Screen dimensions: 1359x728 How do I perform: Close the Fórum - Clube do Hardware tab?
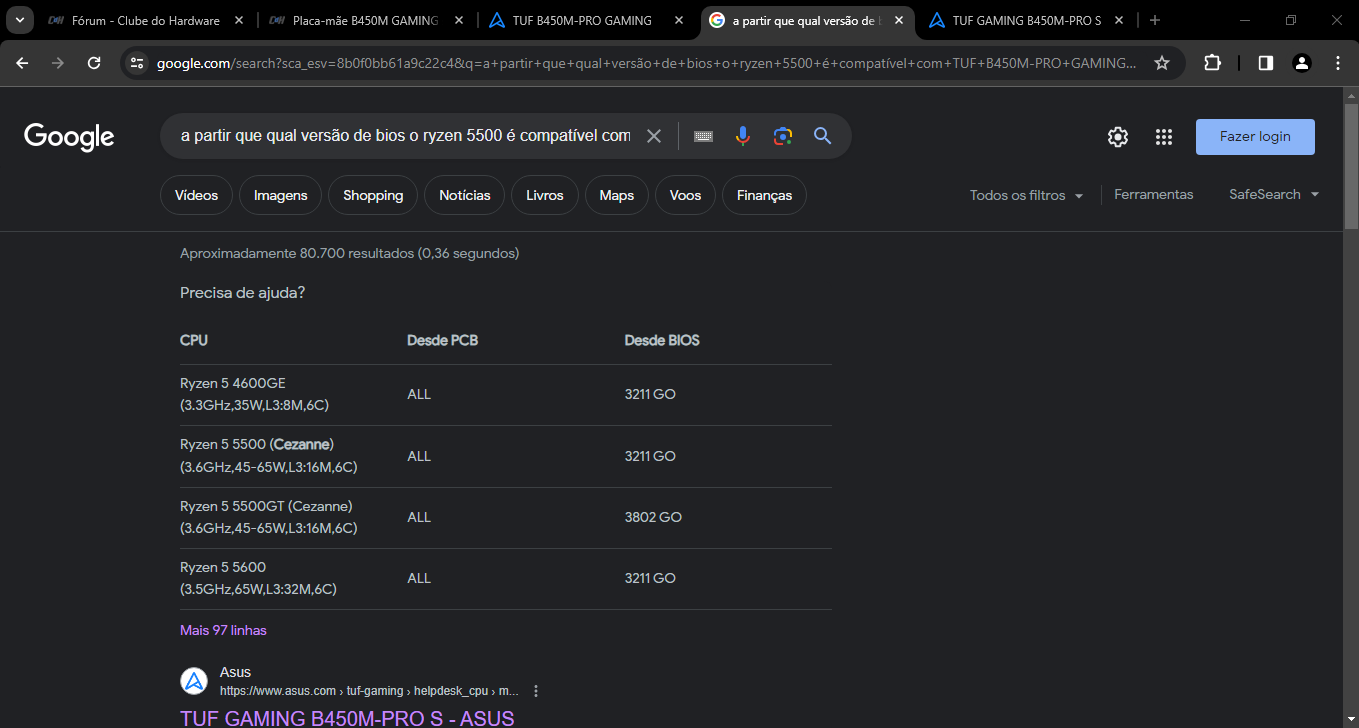238,20
